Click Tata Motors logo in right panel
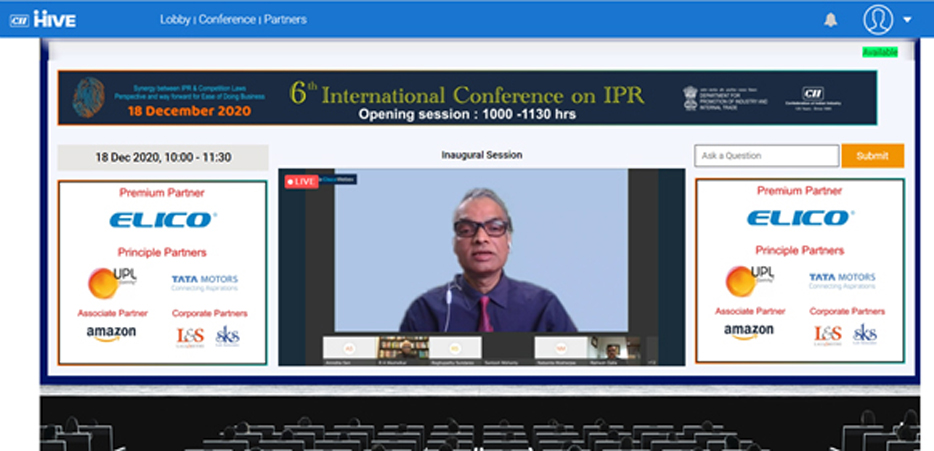The image size is (934, 451). click(x=842, y=281)
